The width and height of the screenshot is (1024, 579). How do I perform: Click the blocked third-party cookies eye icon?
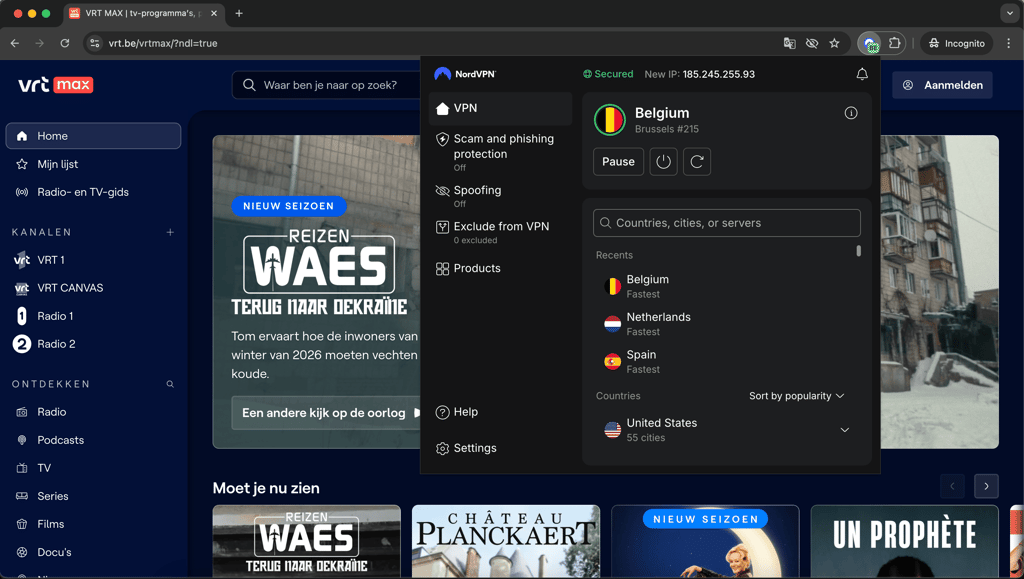[812, 43]
